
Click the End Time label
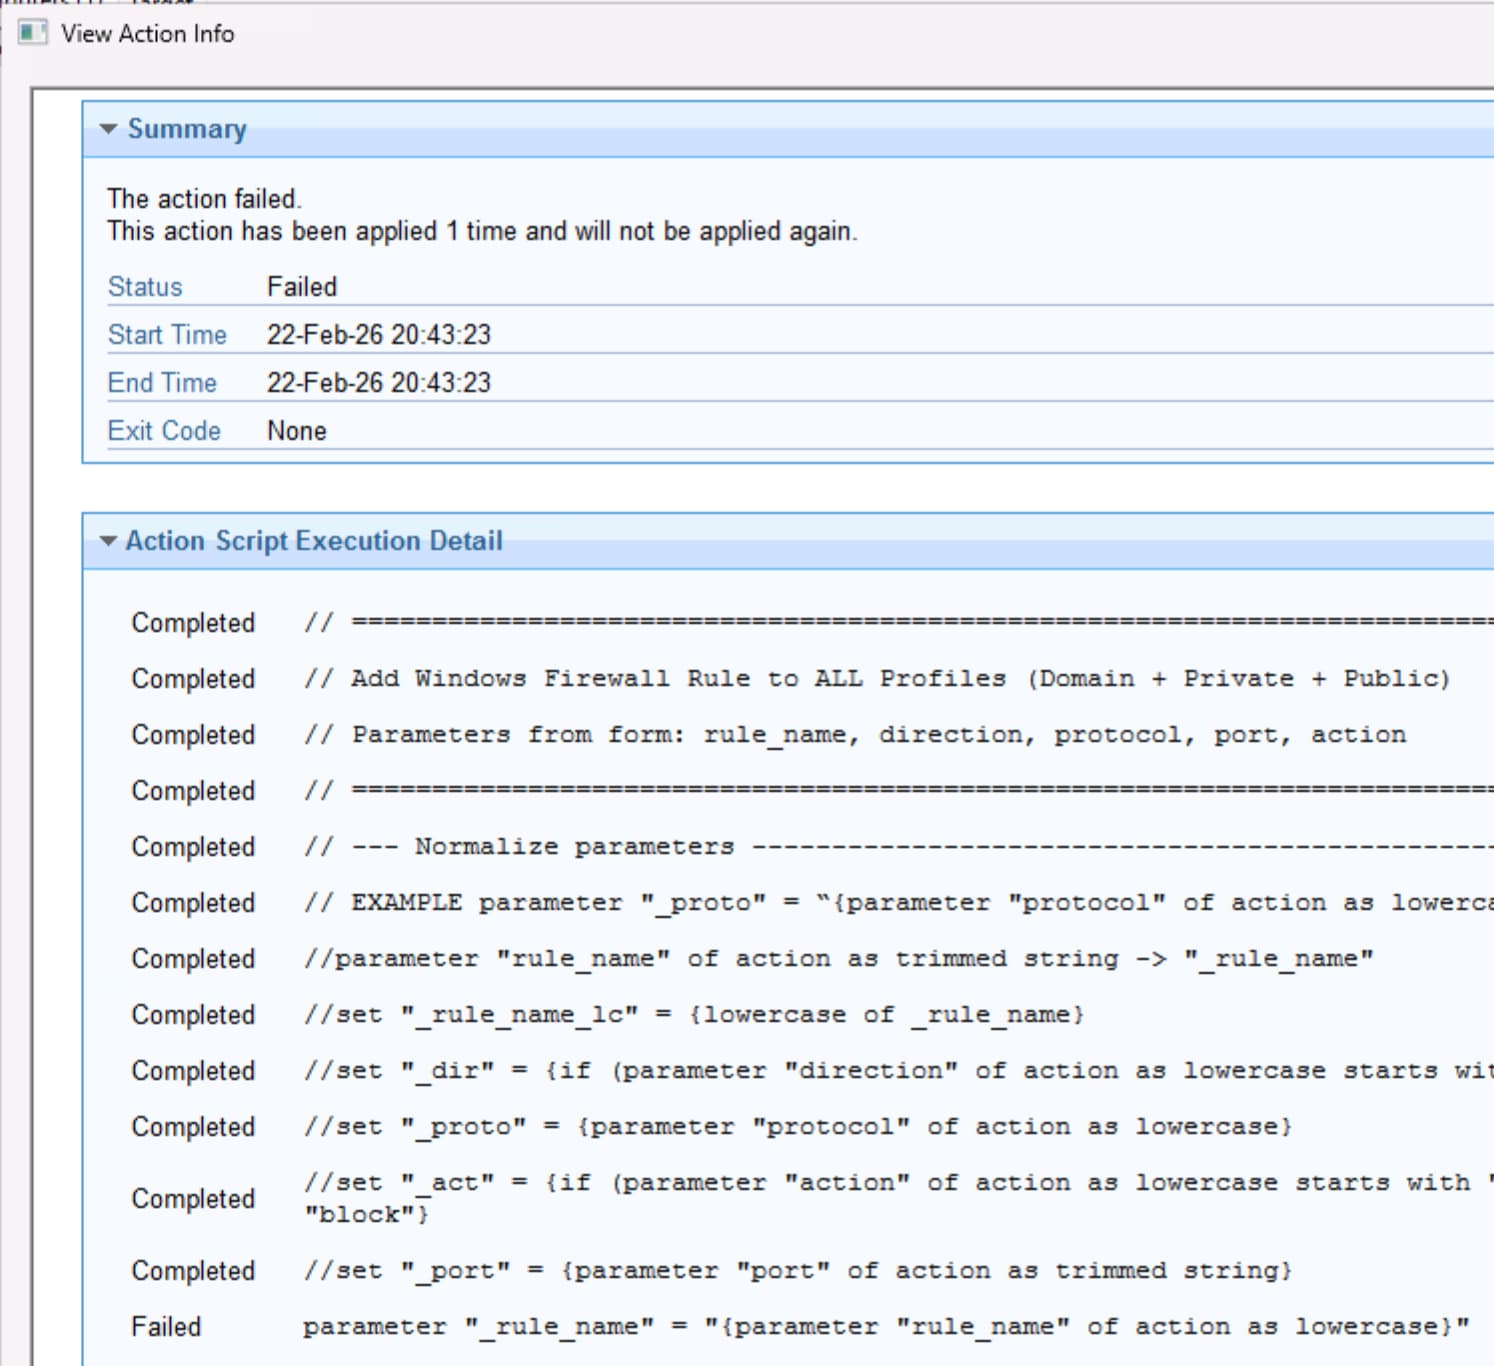(x=162, y=383)
